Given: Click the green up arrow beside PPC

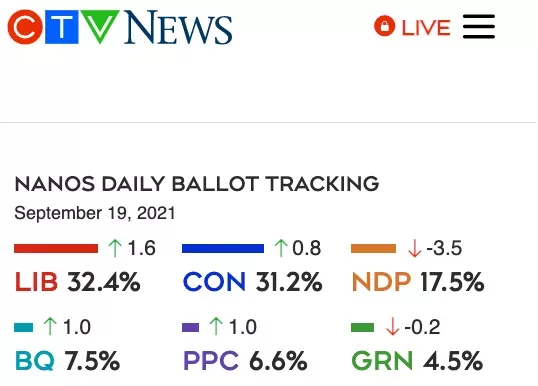Looking at the screenshot, I should pos(216,326).
